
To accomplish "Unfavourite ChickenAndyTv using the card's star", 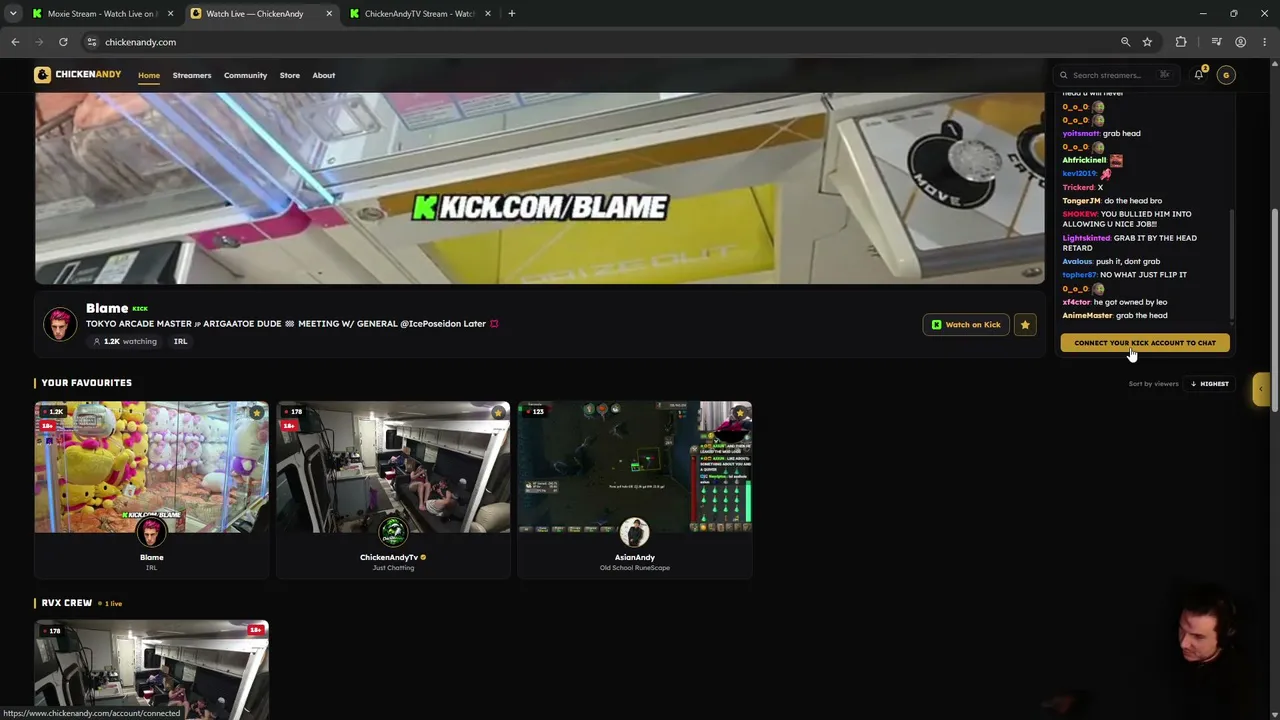I will [498, 412].
